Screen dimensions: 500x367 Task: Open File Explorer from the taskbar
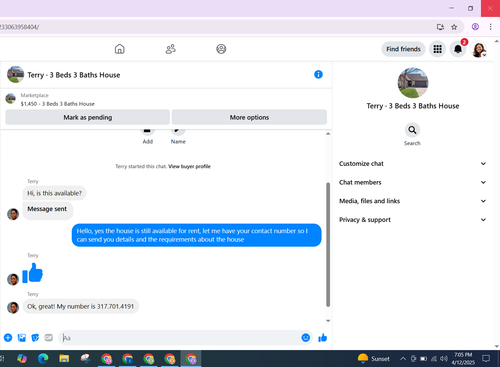(x=64, y=359)
